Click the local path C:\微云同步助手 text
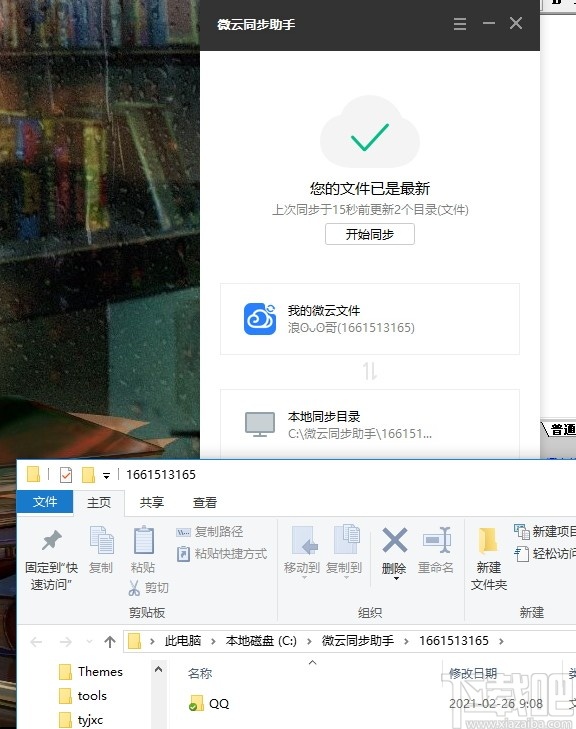Viewport: 576px width, 729px height. 360,434
